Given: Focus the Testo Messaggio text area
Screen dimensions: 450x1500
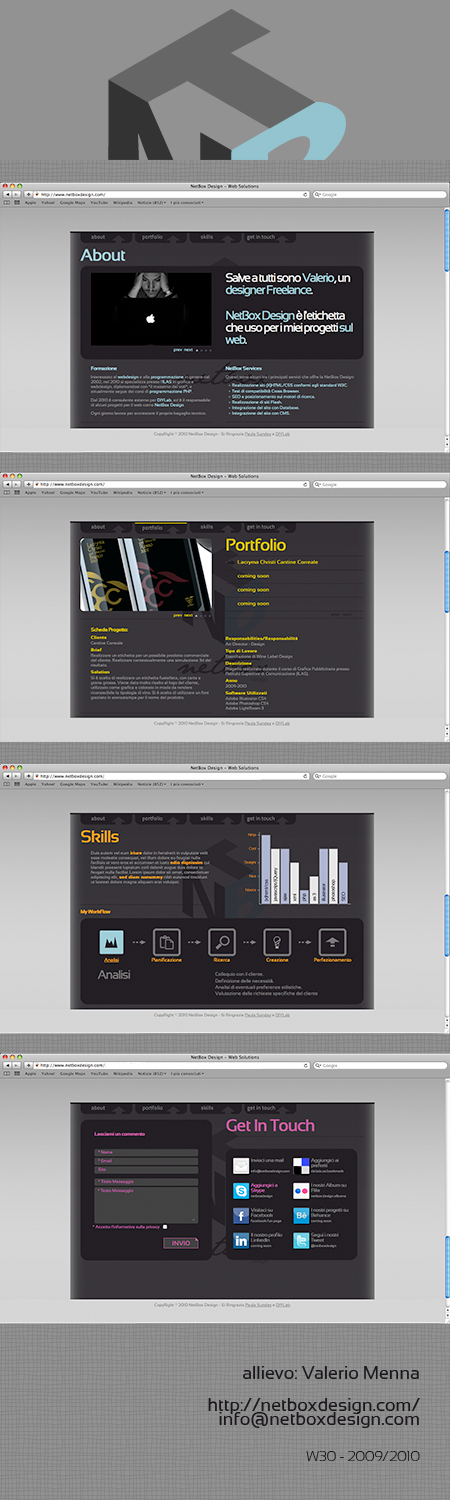Looking at the screenshot, I should pos(147,1204).
